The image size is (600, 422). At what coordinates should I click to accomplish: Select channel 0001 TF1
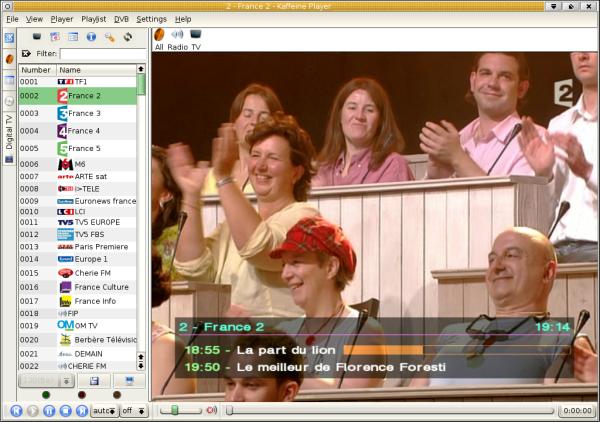pos(78,81)
